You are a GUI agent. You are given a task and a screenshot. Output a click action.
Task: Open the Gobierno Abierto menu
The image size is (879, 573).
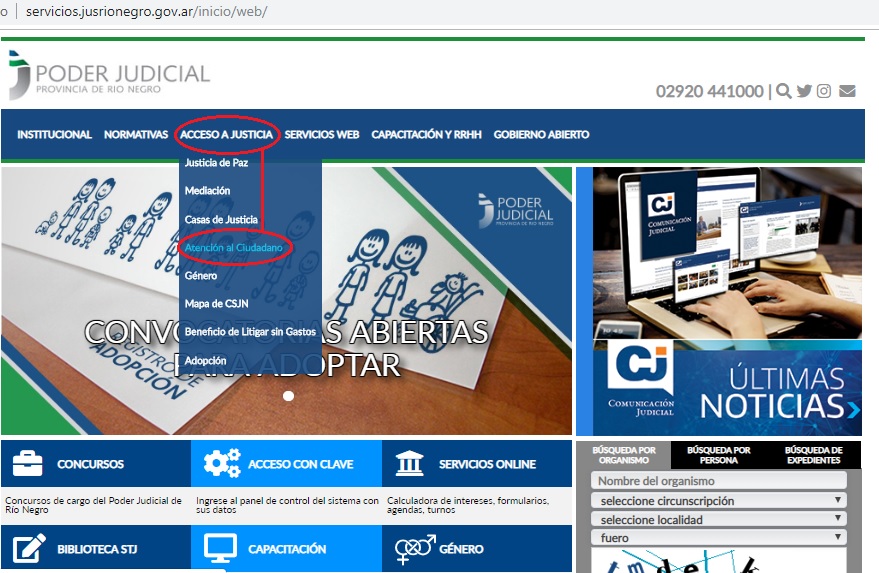coord(542,135)
